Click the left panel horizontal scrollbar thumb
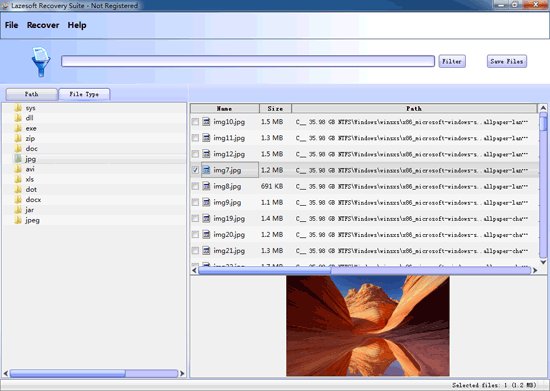Image resolution: width=550 pixels, height=391 pixels. pyautogui.click(x=67, y=373)
